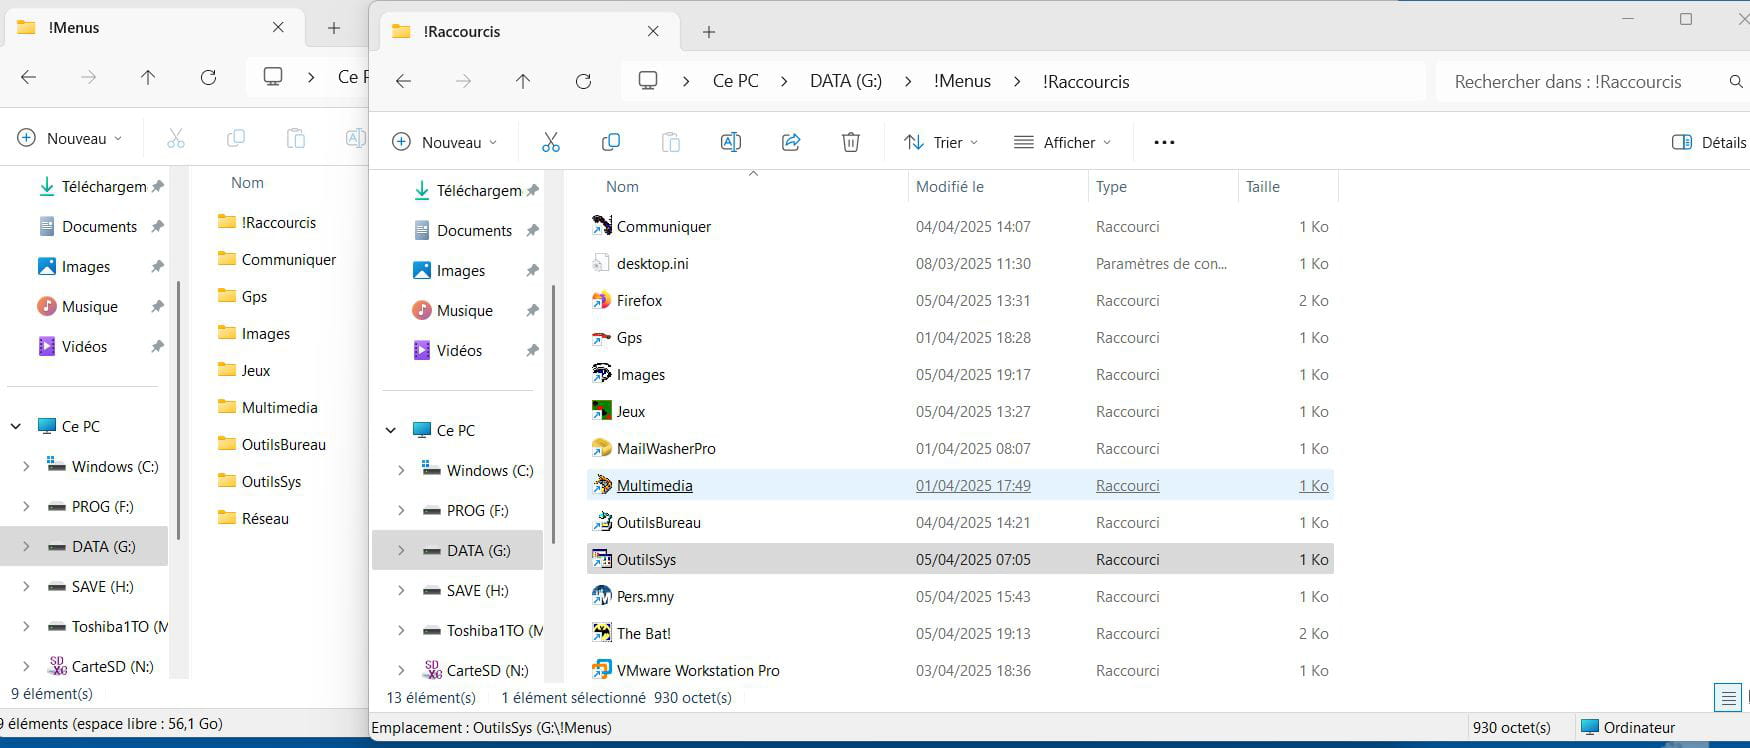
Task: Click the Refresh button in !Raccourcis window
Action: (584, 81)
